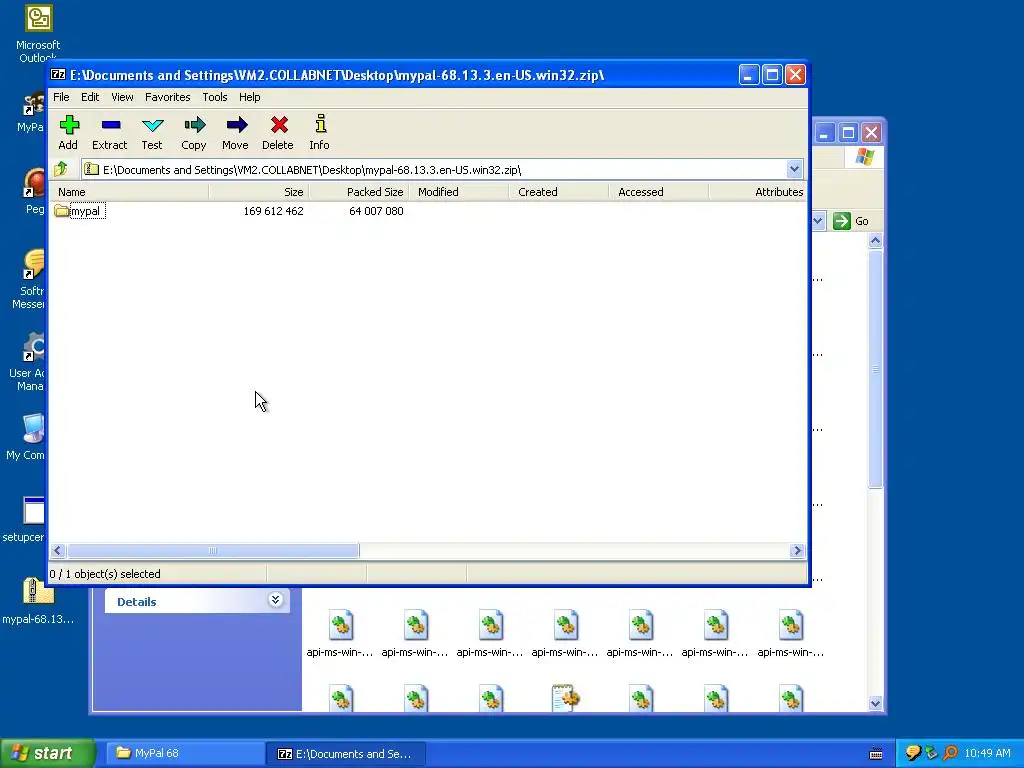Switch to MyPal 68 taskbar button
Viewport: 1024px width, 768px height.
pos(184,753)
